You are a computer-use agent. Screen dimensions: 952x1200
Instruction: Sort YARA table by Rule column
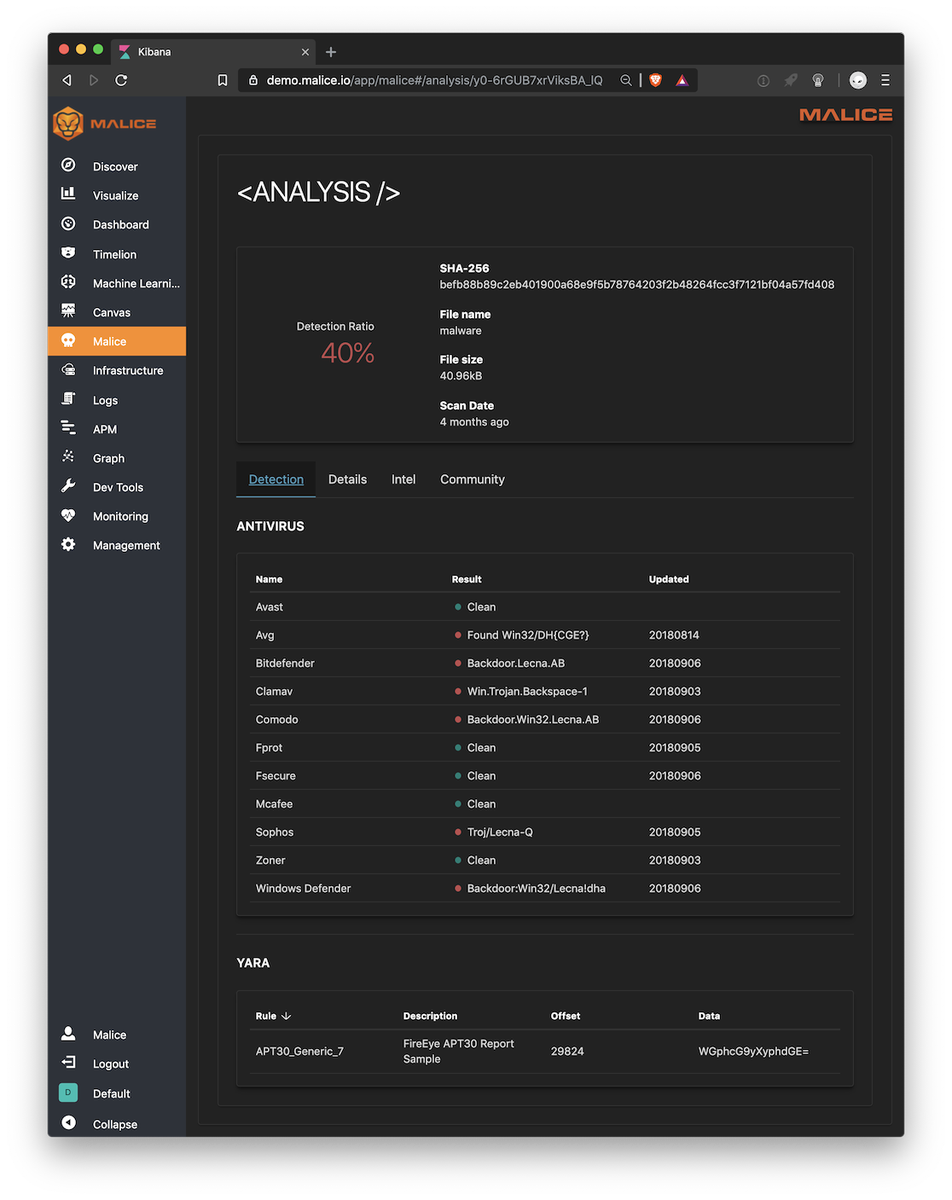[273, 1016]
